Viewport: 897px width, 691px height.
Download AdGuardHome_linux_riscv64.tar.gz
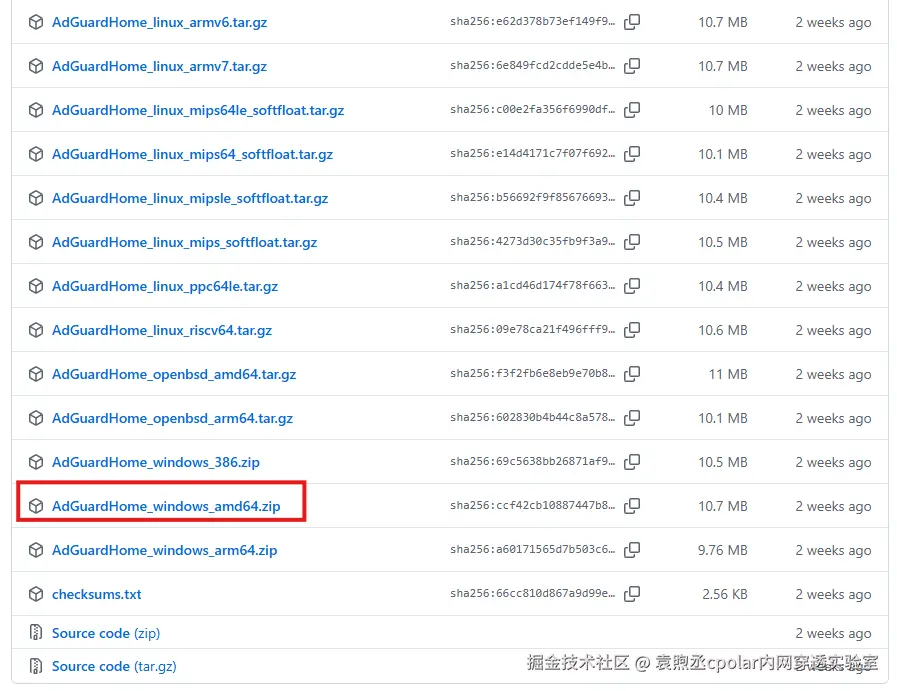[x=162, y=331]
